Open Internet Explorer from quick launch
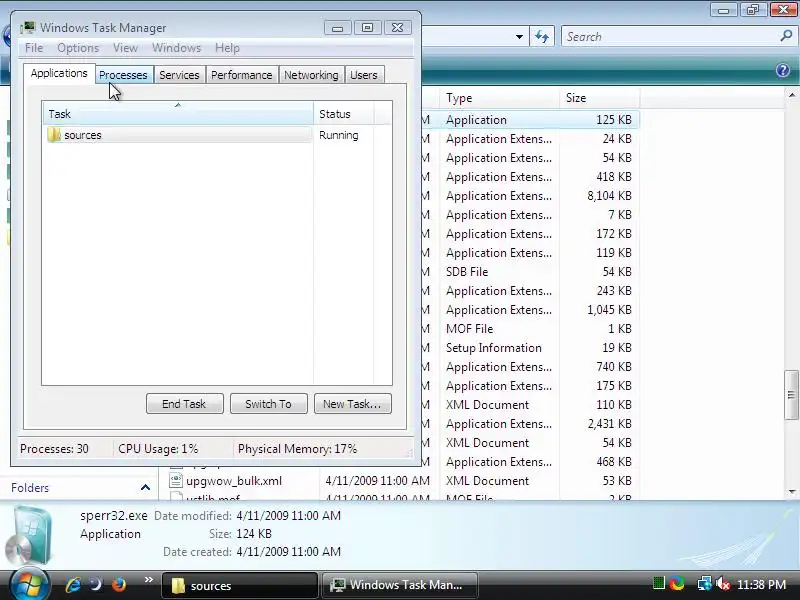The height and width of the screenshot is (600, 800). 73,584
